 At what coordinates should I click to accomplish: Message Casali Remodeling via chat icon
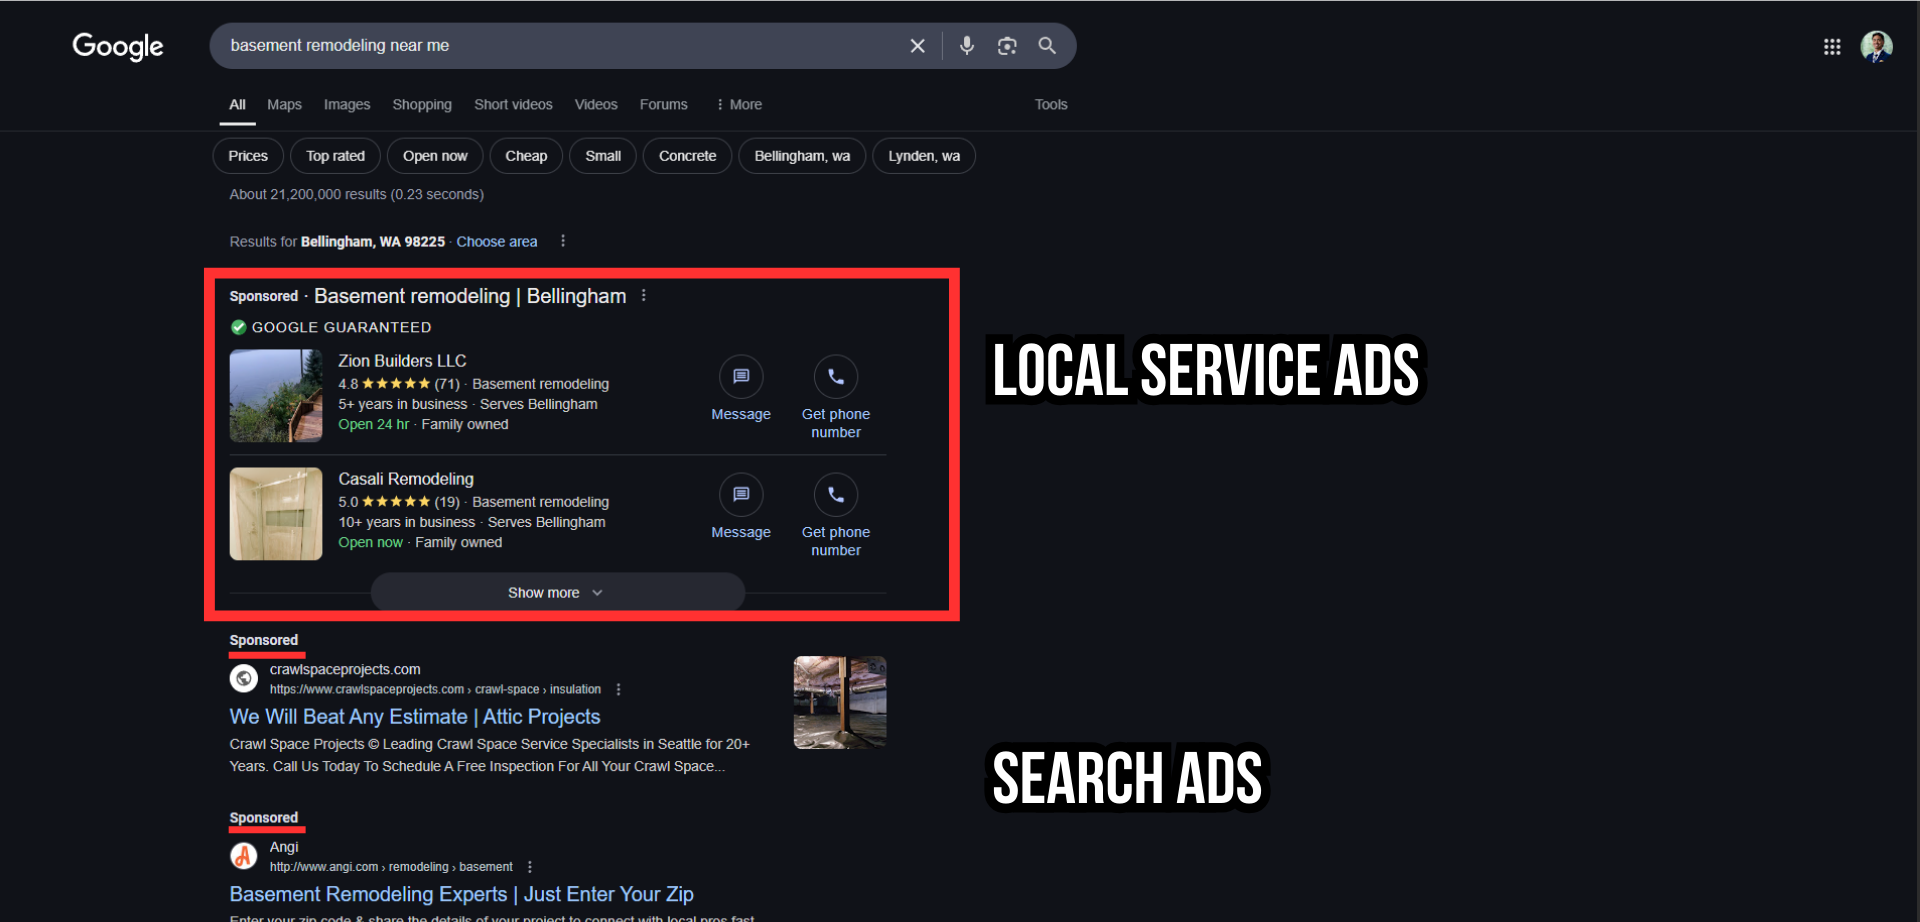[x=741, y=495]
